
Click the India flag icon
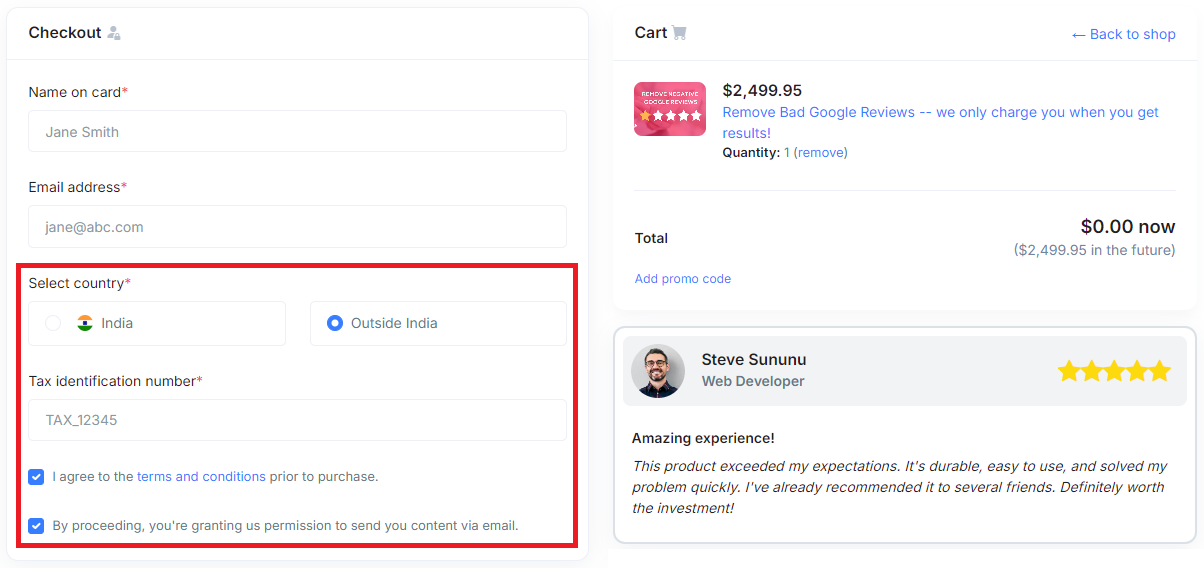tap(85, 323)
